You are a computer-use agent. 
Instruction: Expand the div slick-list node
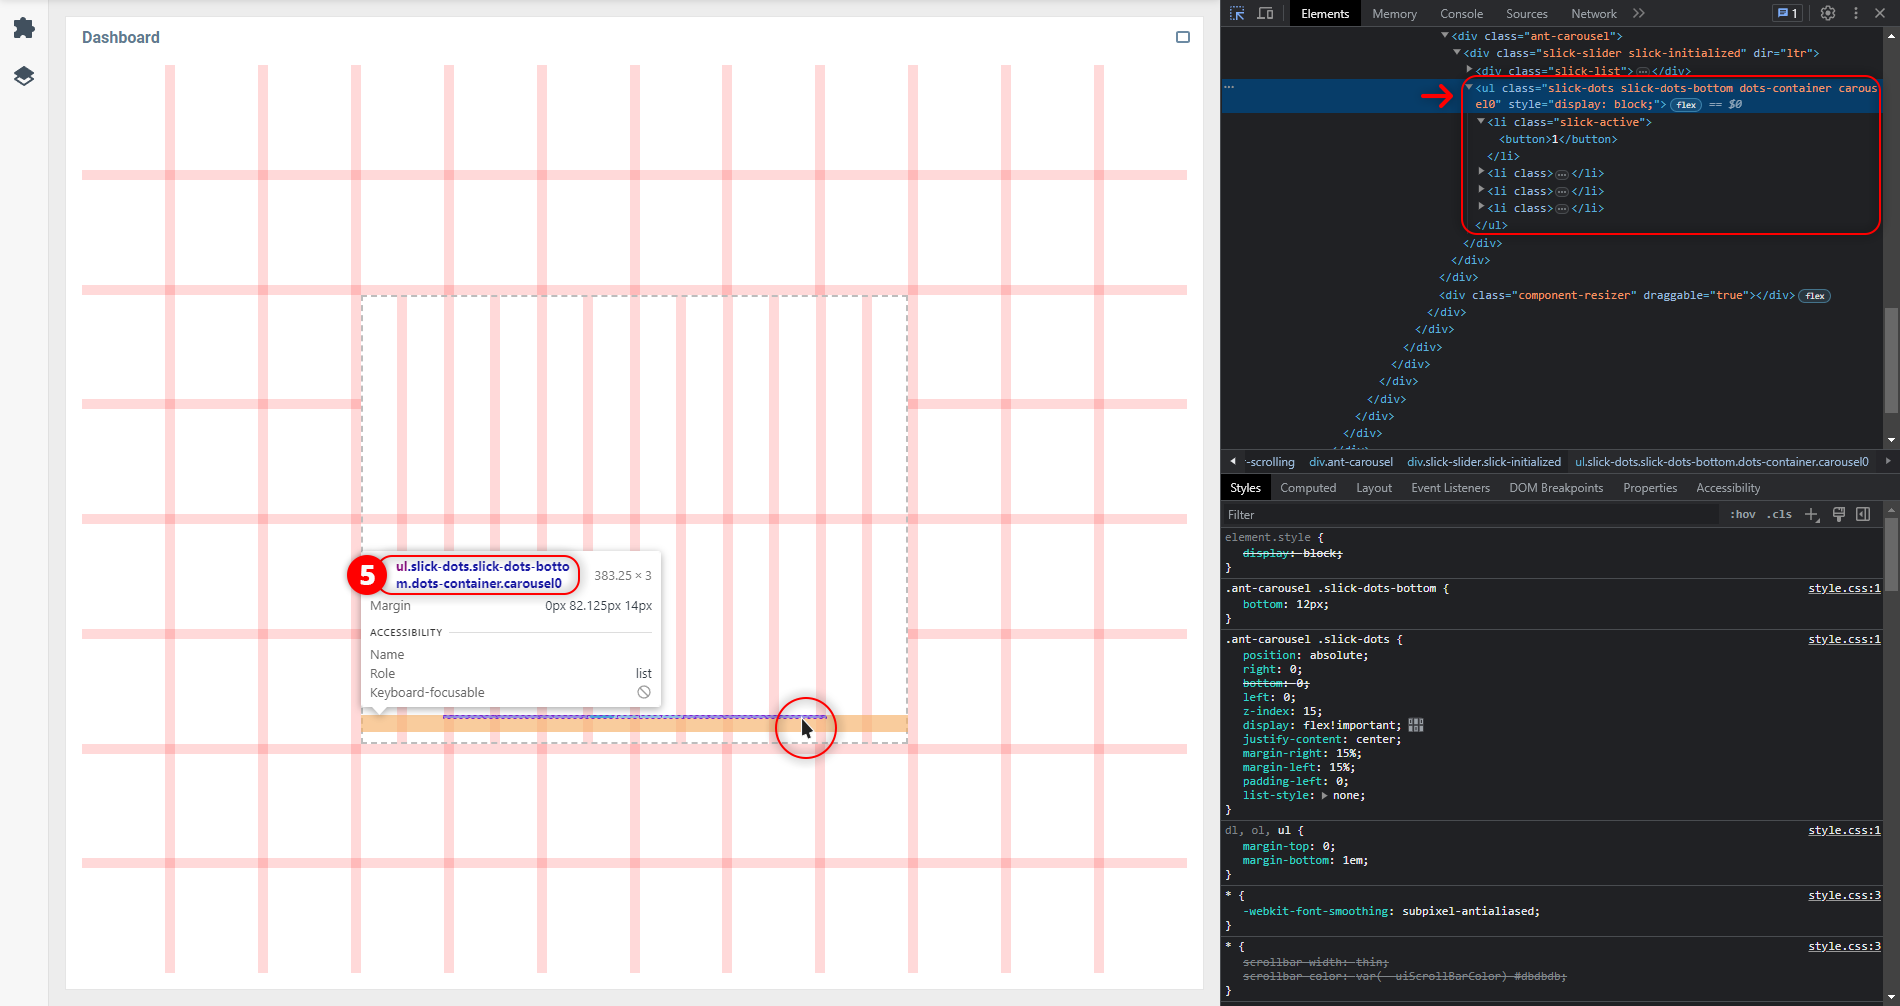1469,70
